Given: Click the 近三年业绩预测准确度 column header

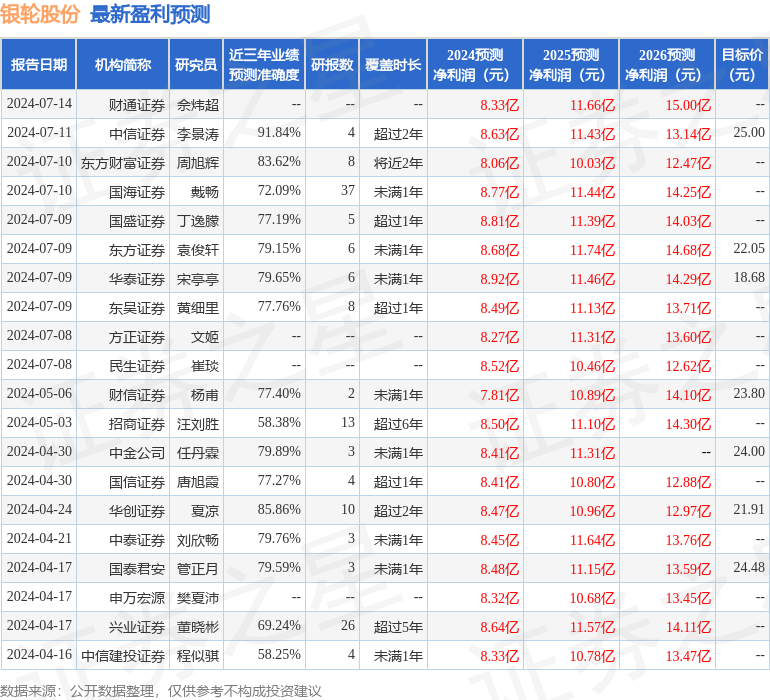Looking at the screenshot, I should tap(264, 64).
